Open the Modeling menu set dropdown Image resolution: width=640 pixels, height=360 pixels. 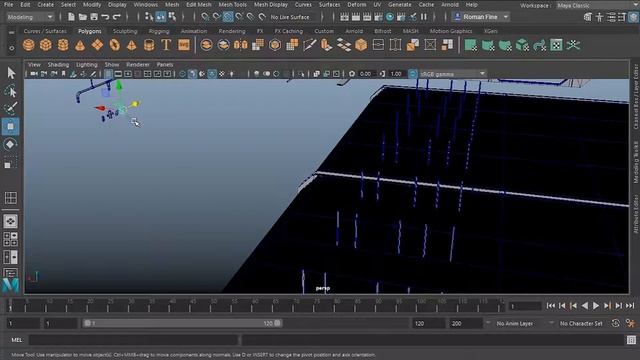click(30, 17)
